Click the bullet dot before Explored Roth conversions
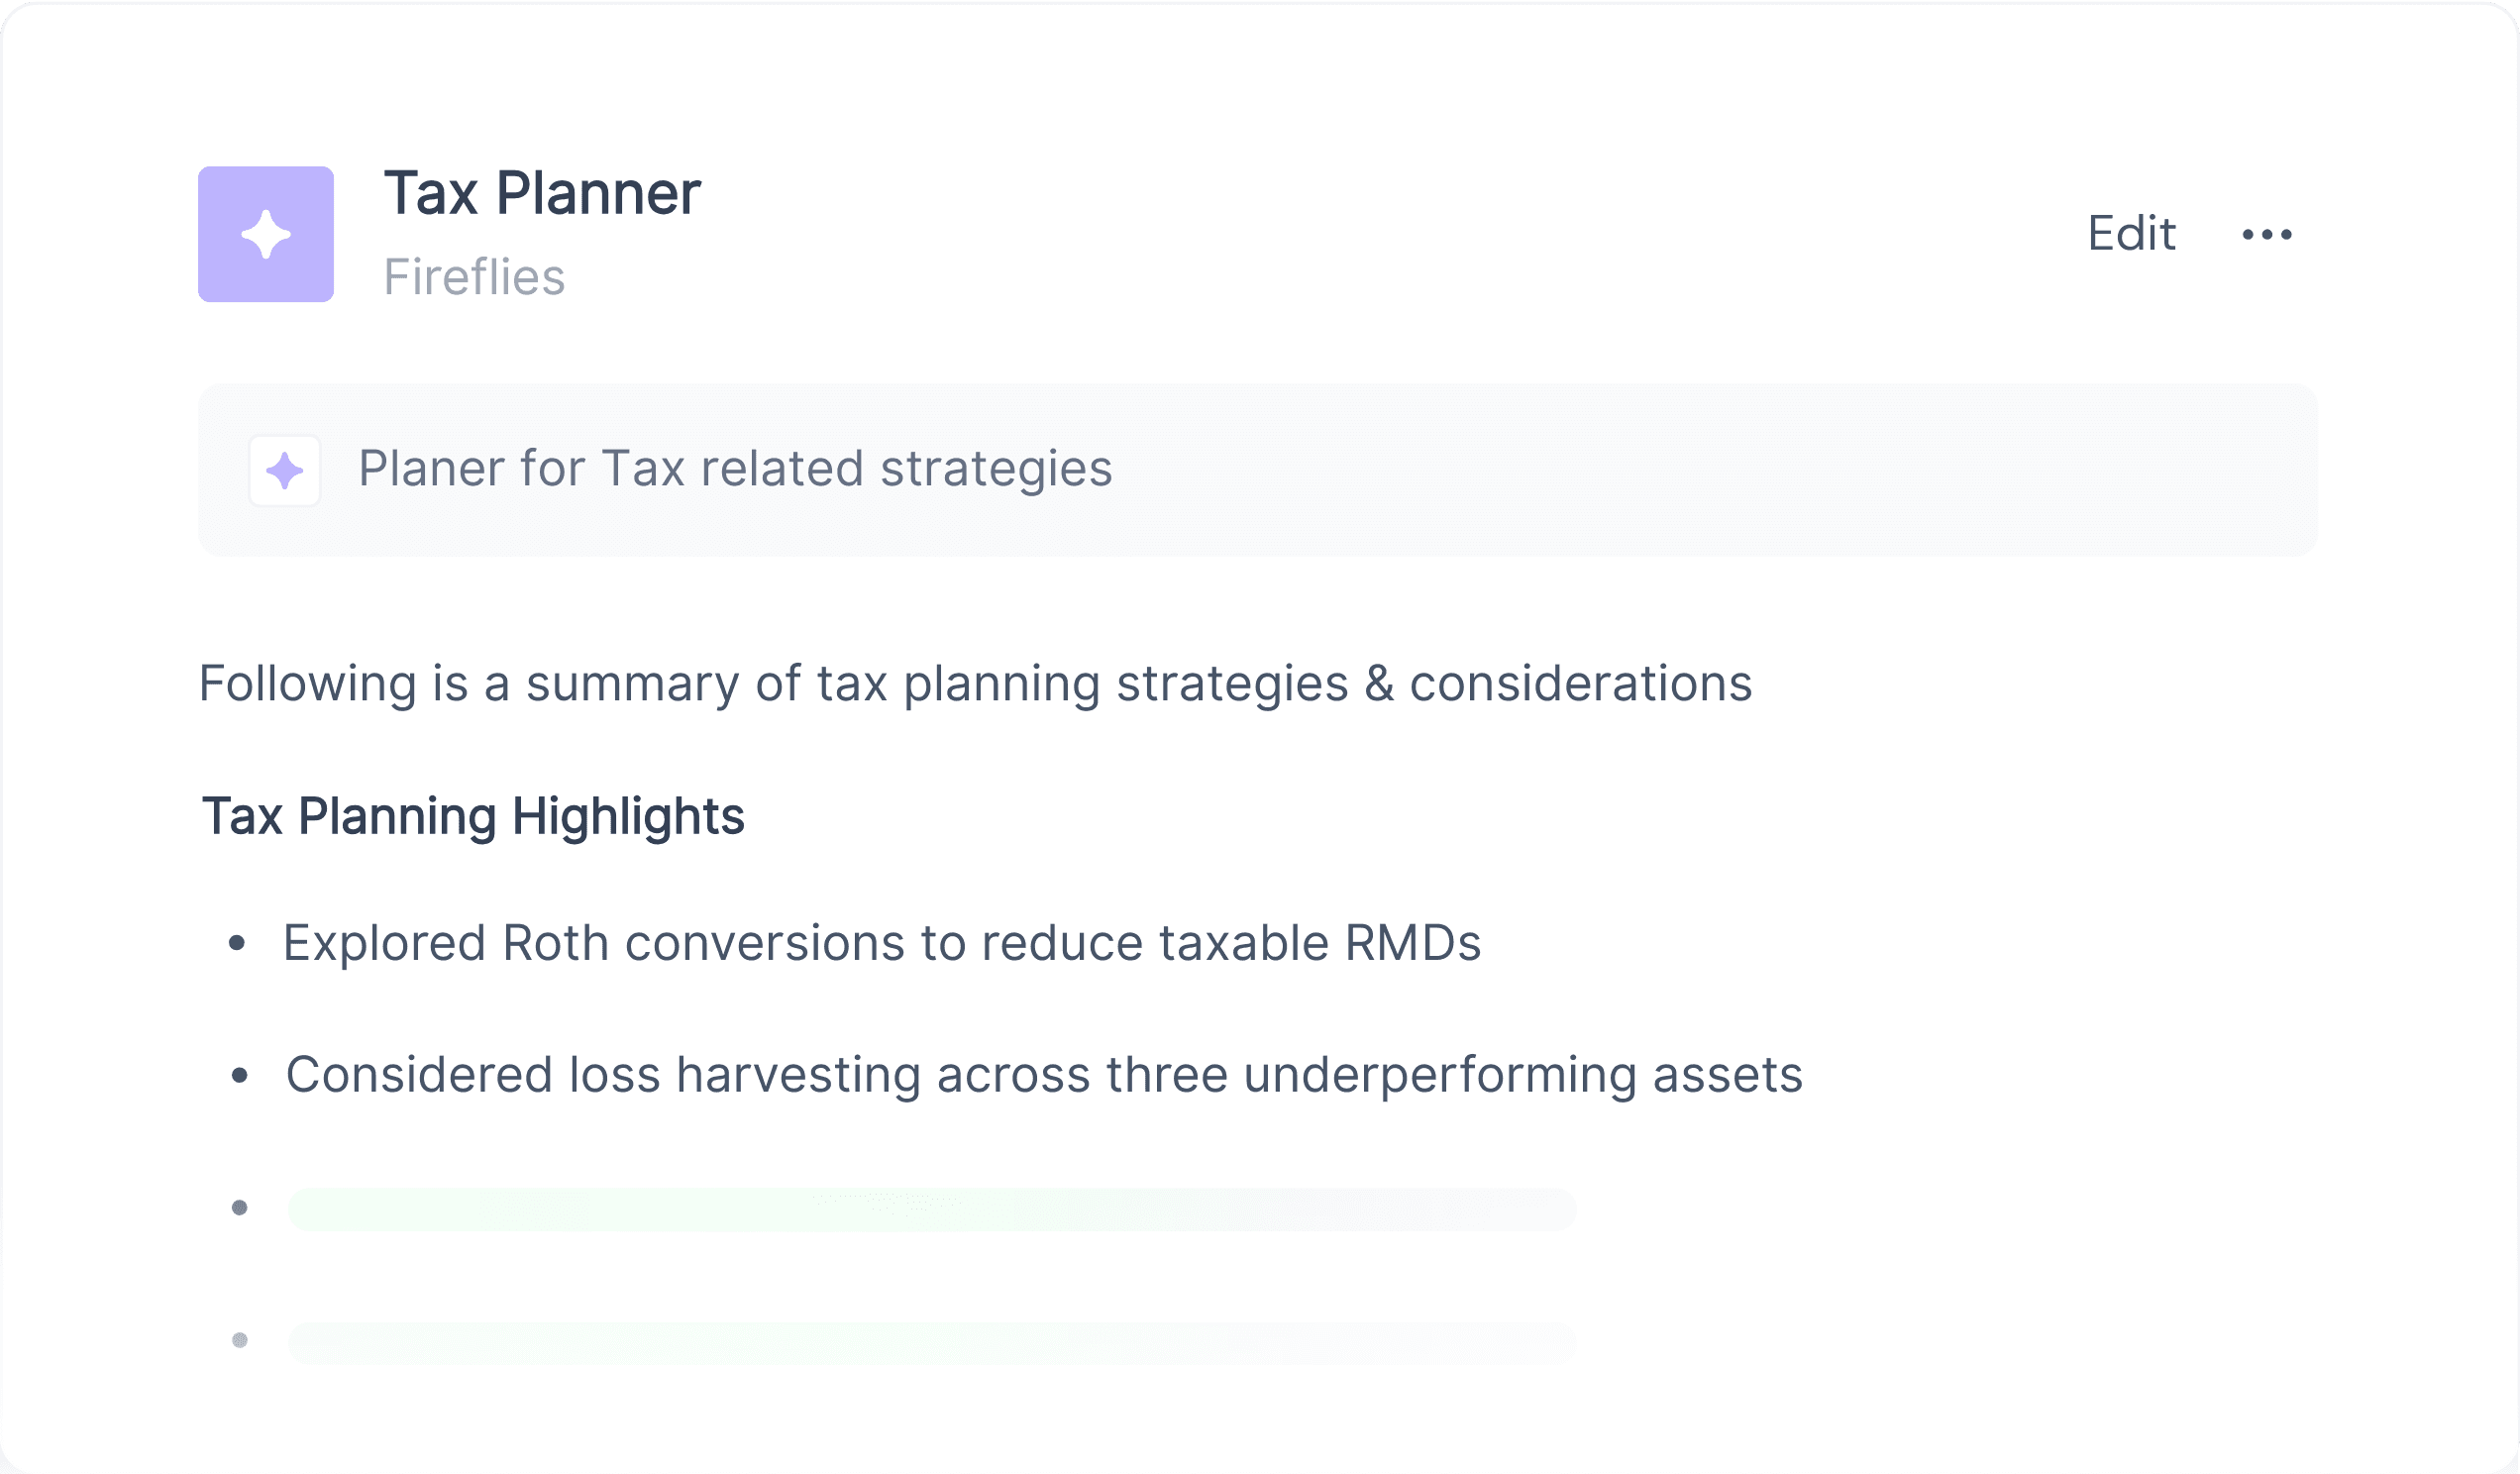2520x1474 pixels. [x=237, y=942]
